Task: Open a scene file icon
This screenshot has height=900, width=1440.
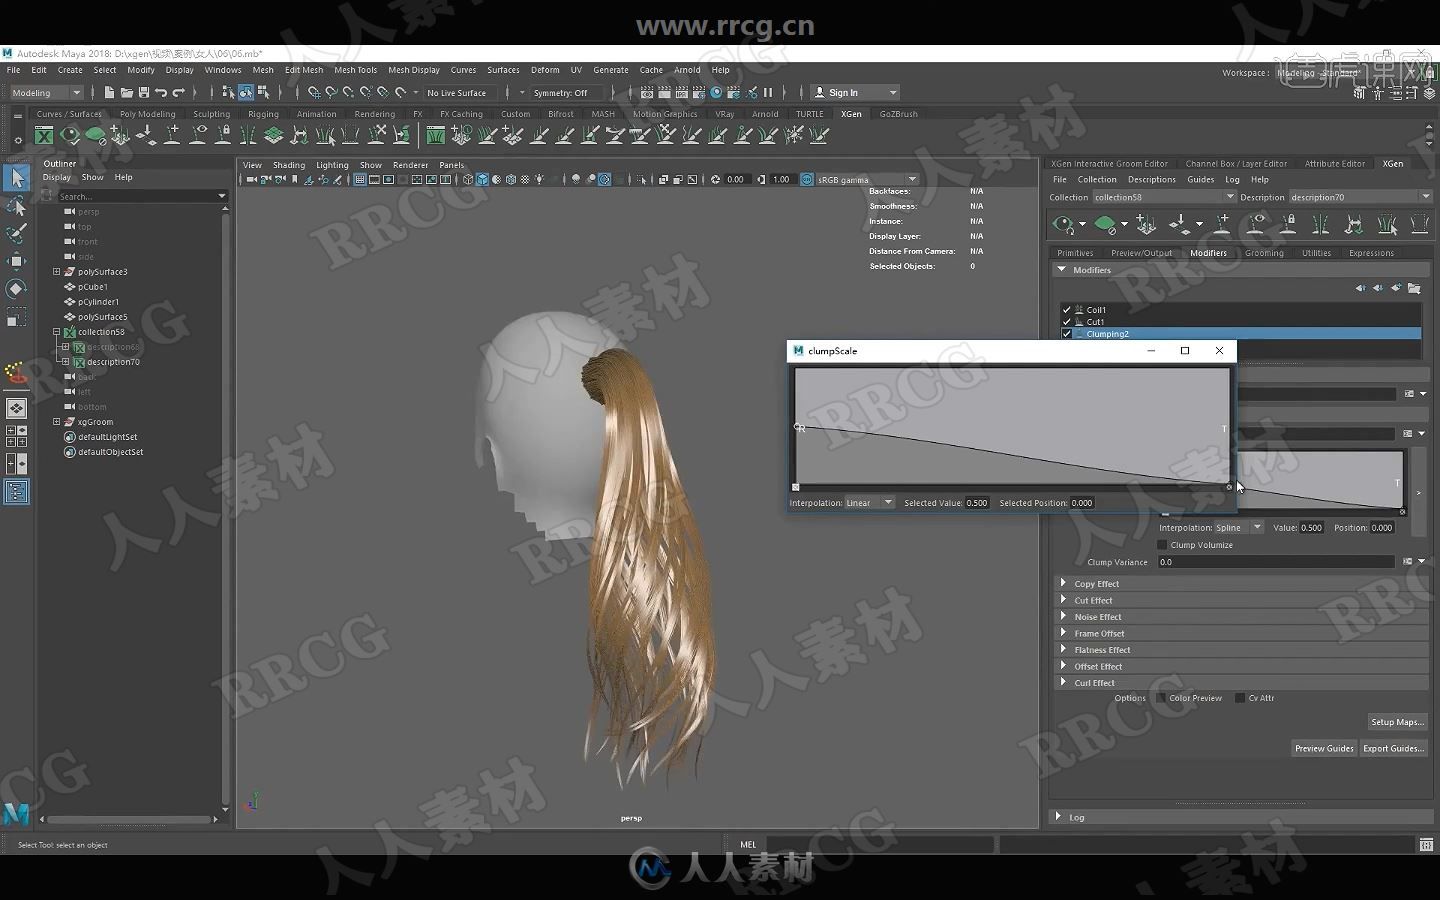Action: 126,92
